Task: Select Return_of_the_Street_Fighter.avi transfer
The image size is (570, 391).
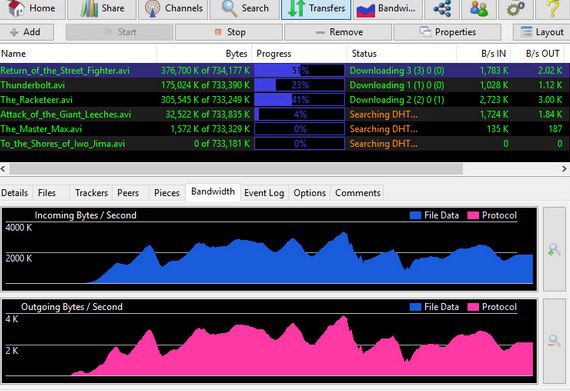Action: [285, 70]
